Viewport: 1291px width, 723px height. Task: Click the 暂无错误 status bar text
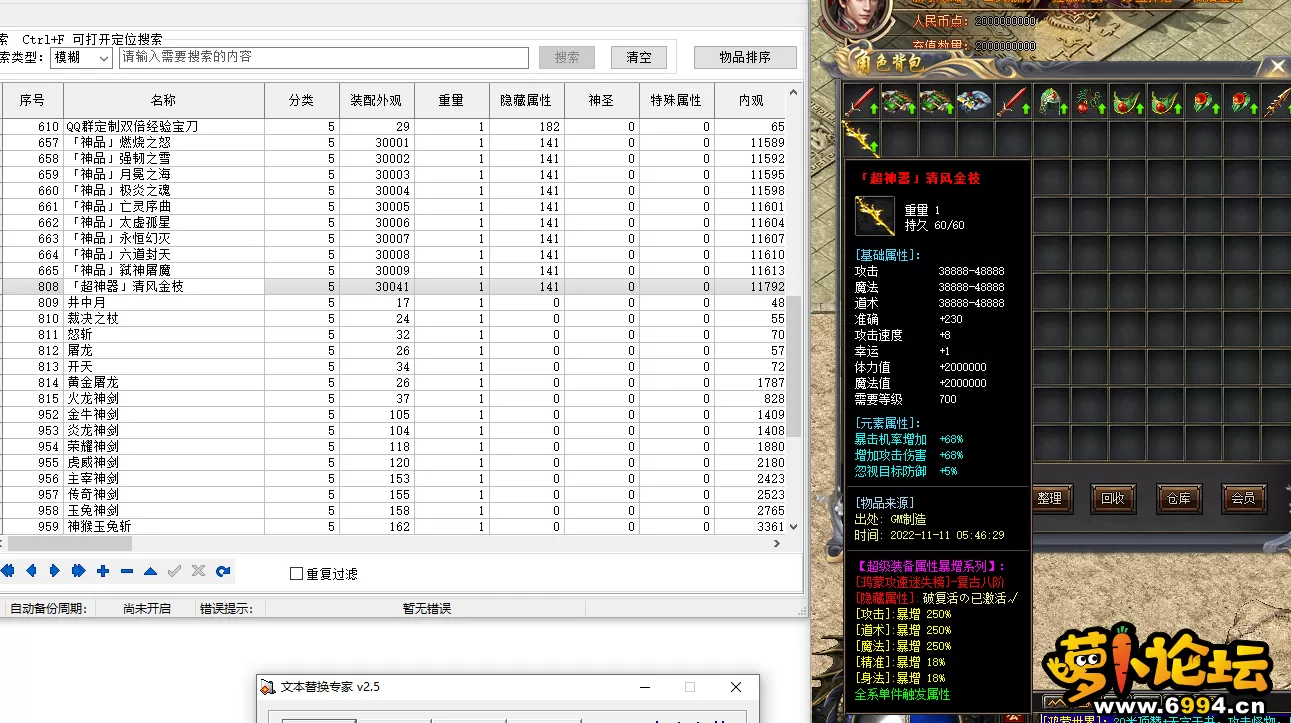pyautogui.click(x=427, y=608)
